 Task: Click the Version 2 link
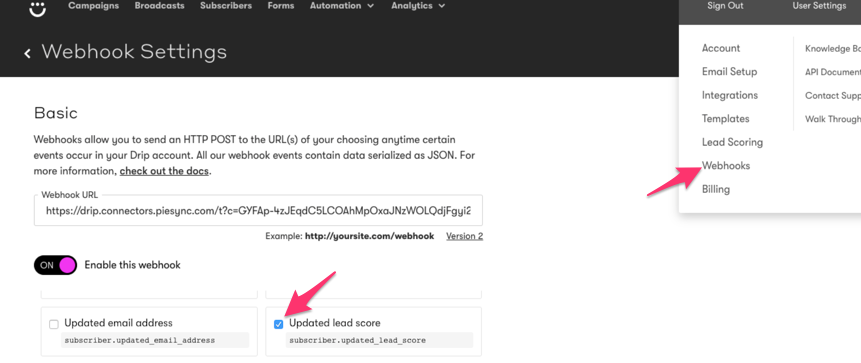coord(464,236)
